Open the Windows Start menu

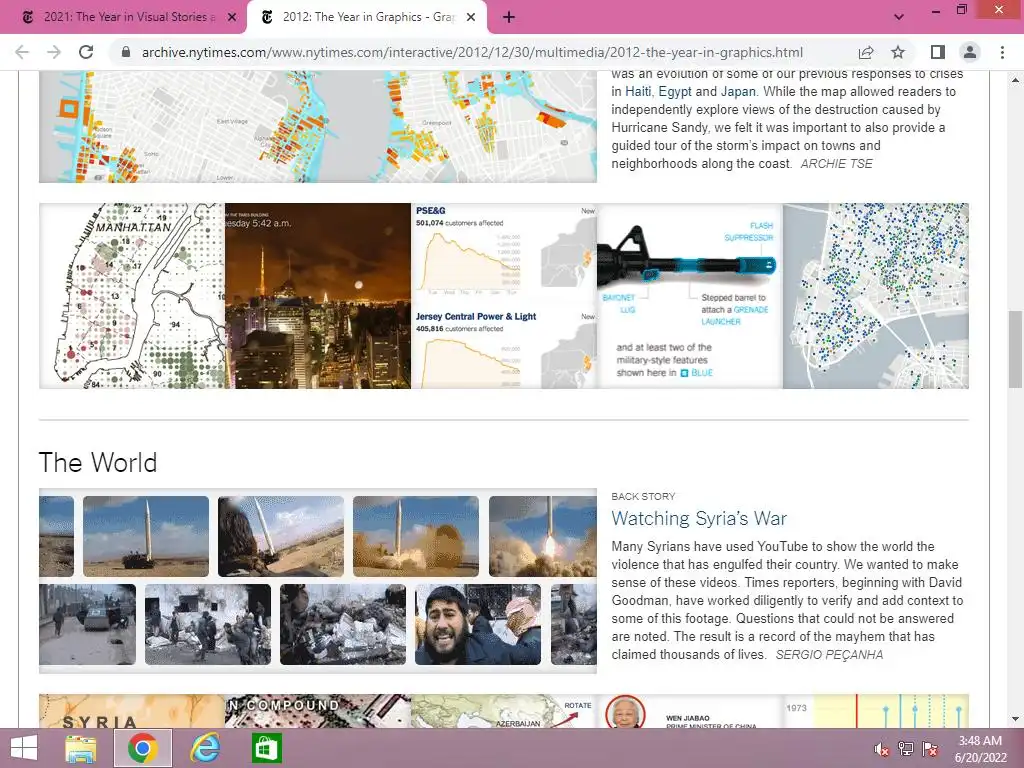click(24, 748)
